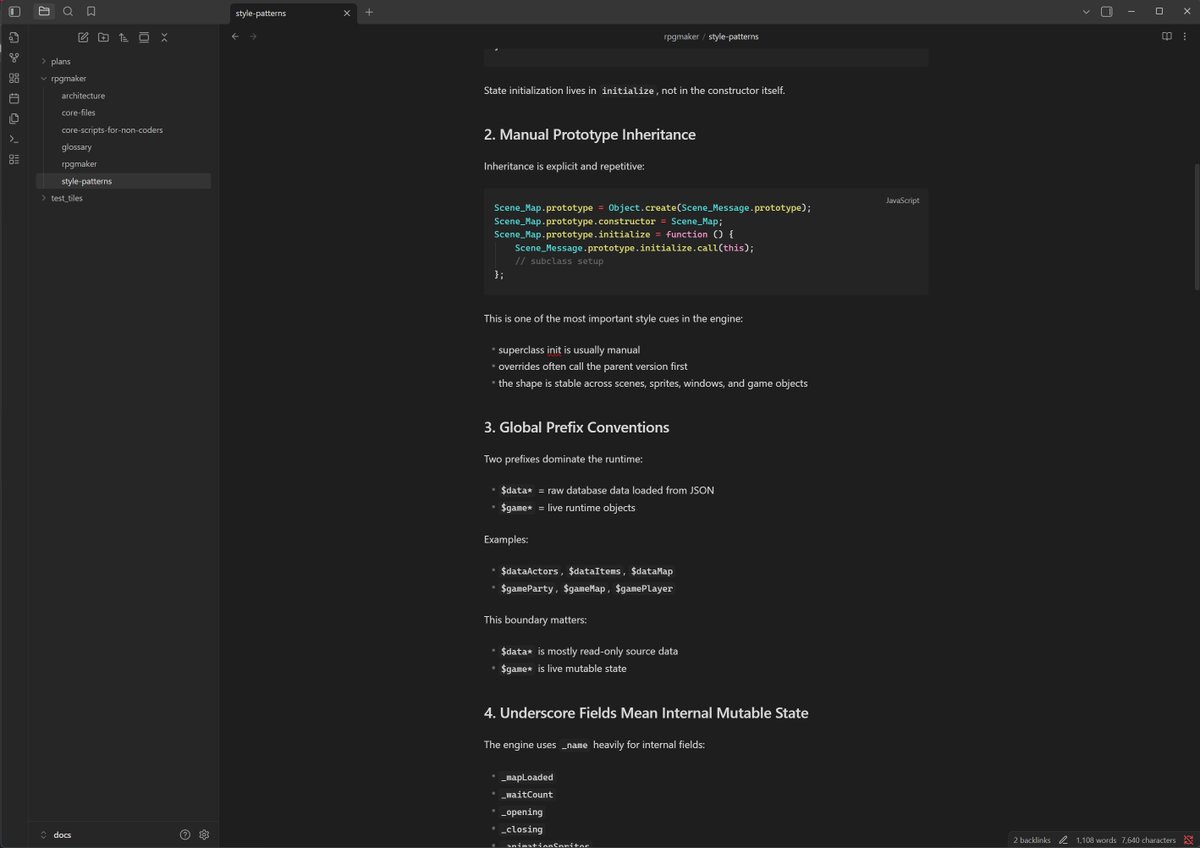
Task: Open the bookmarks icon
Action: pyautogui.click(x=91, y=12)
